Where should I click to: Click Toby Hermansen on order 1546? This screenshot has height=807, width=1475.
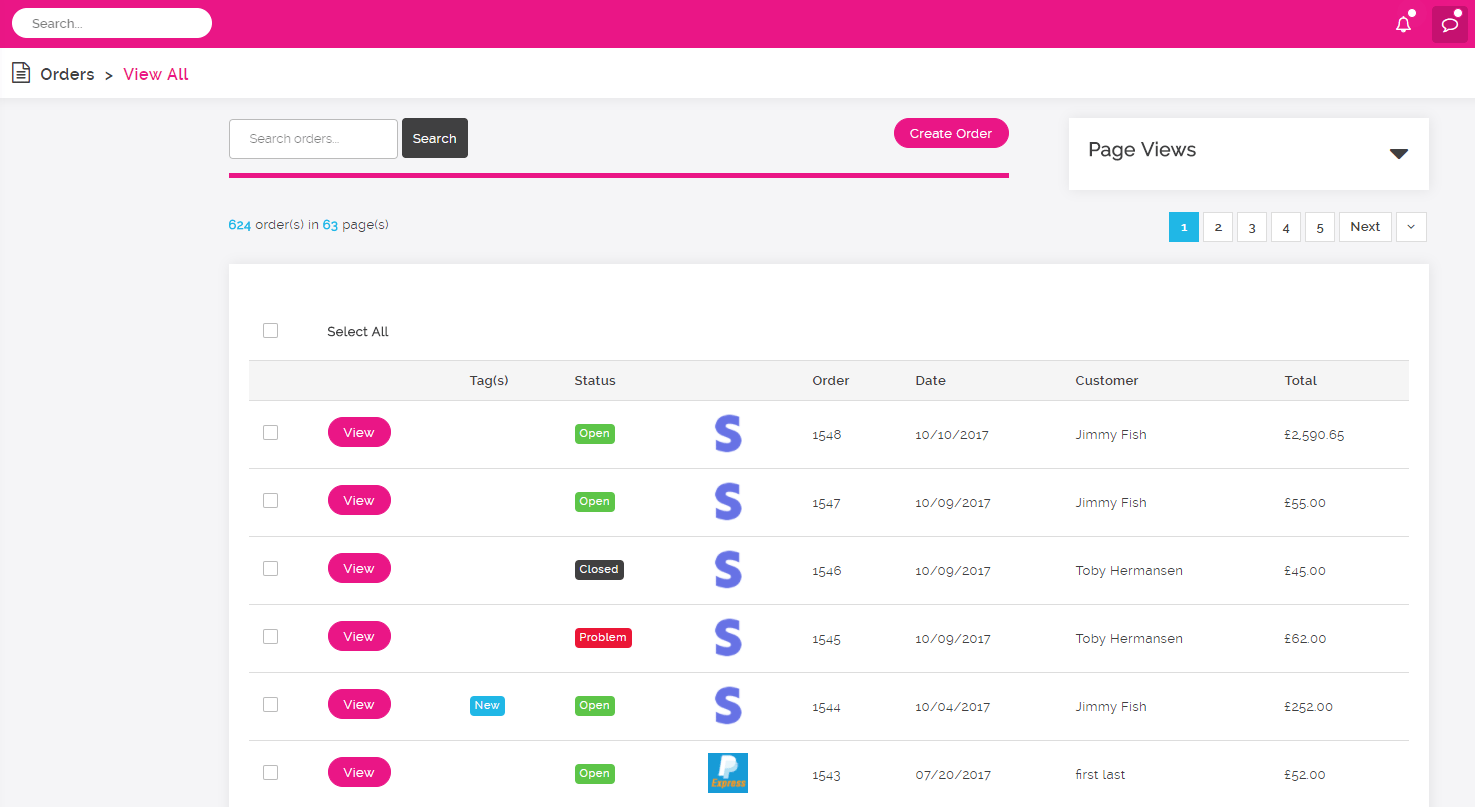tap(1129, 570)
